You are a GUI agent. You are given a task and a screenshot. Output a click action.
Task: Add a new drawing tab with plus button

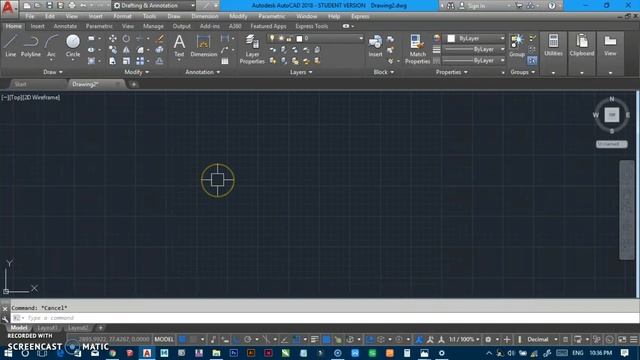point(133,84)
